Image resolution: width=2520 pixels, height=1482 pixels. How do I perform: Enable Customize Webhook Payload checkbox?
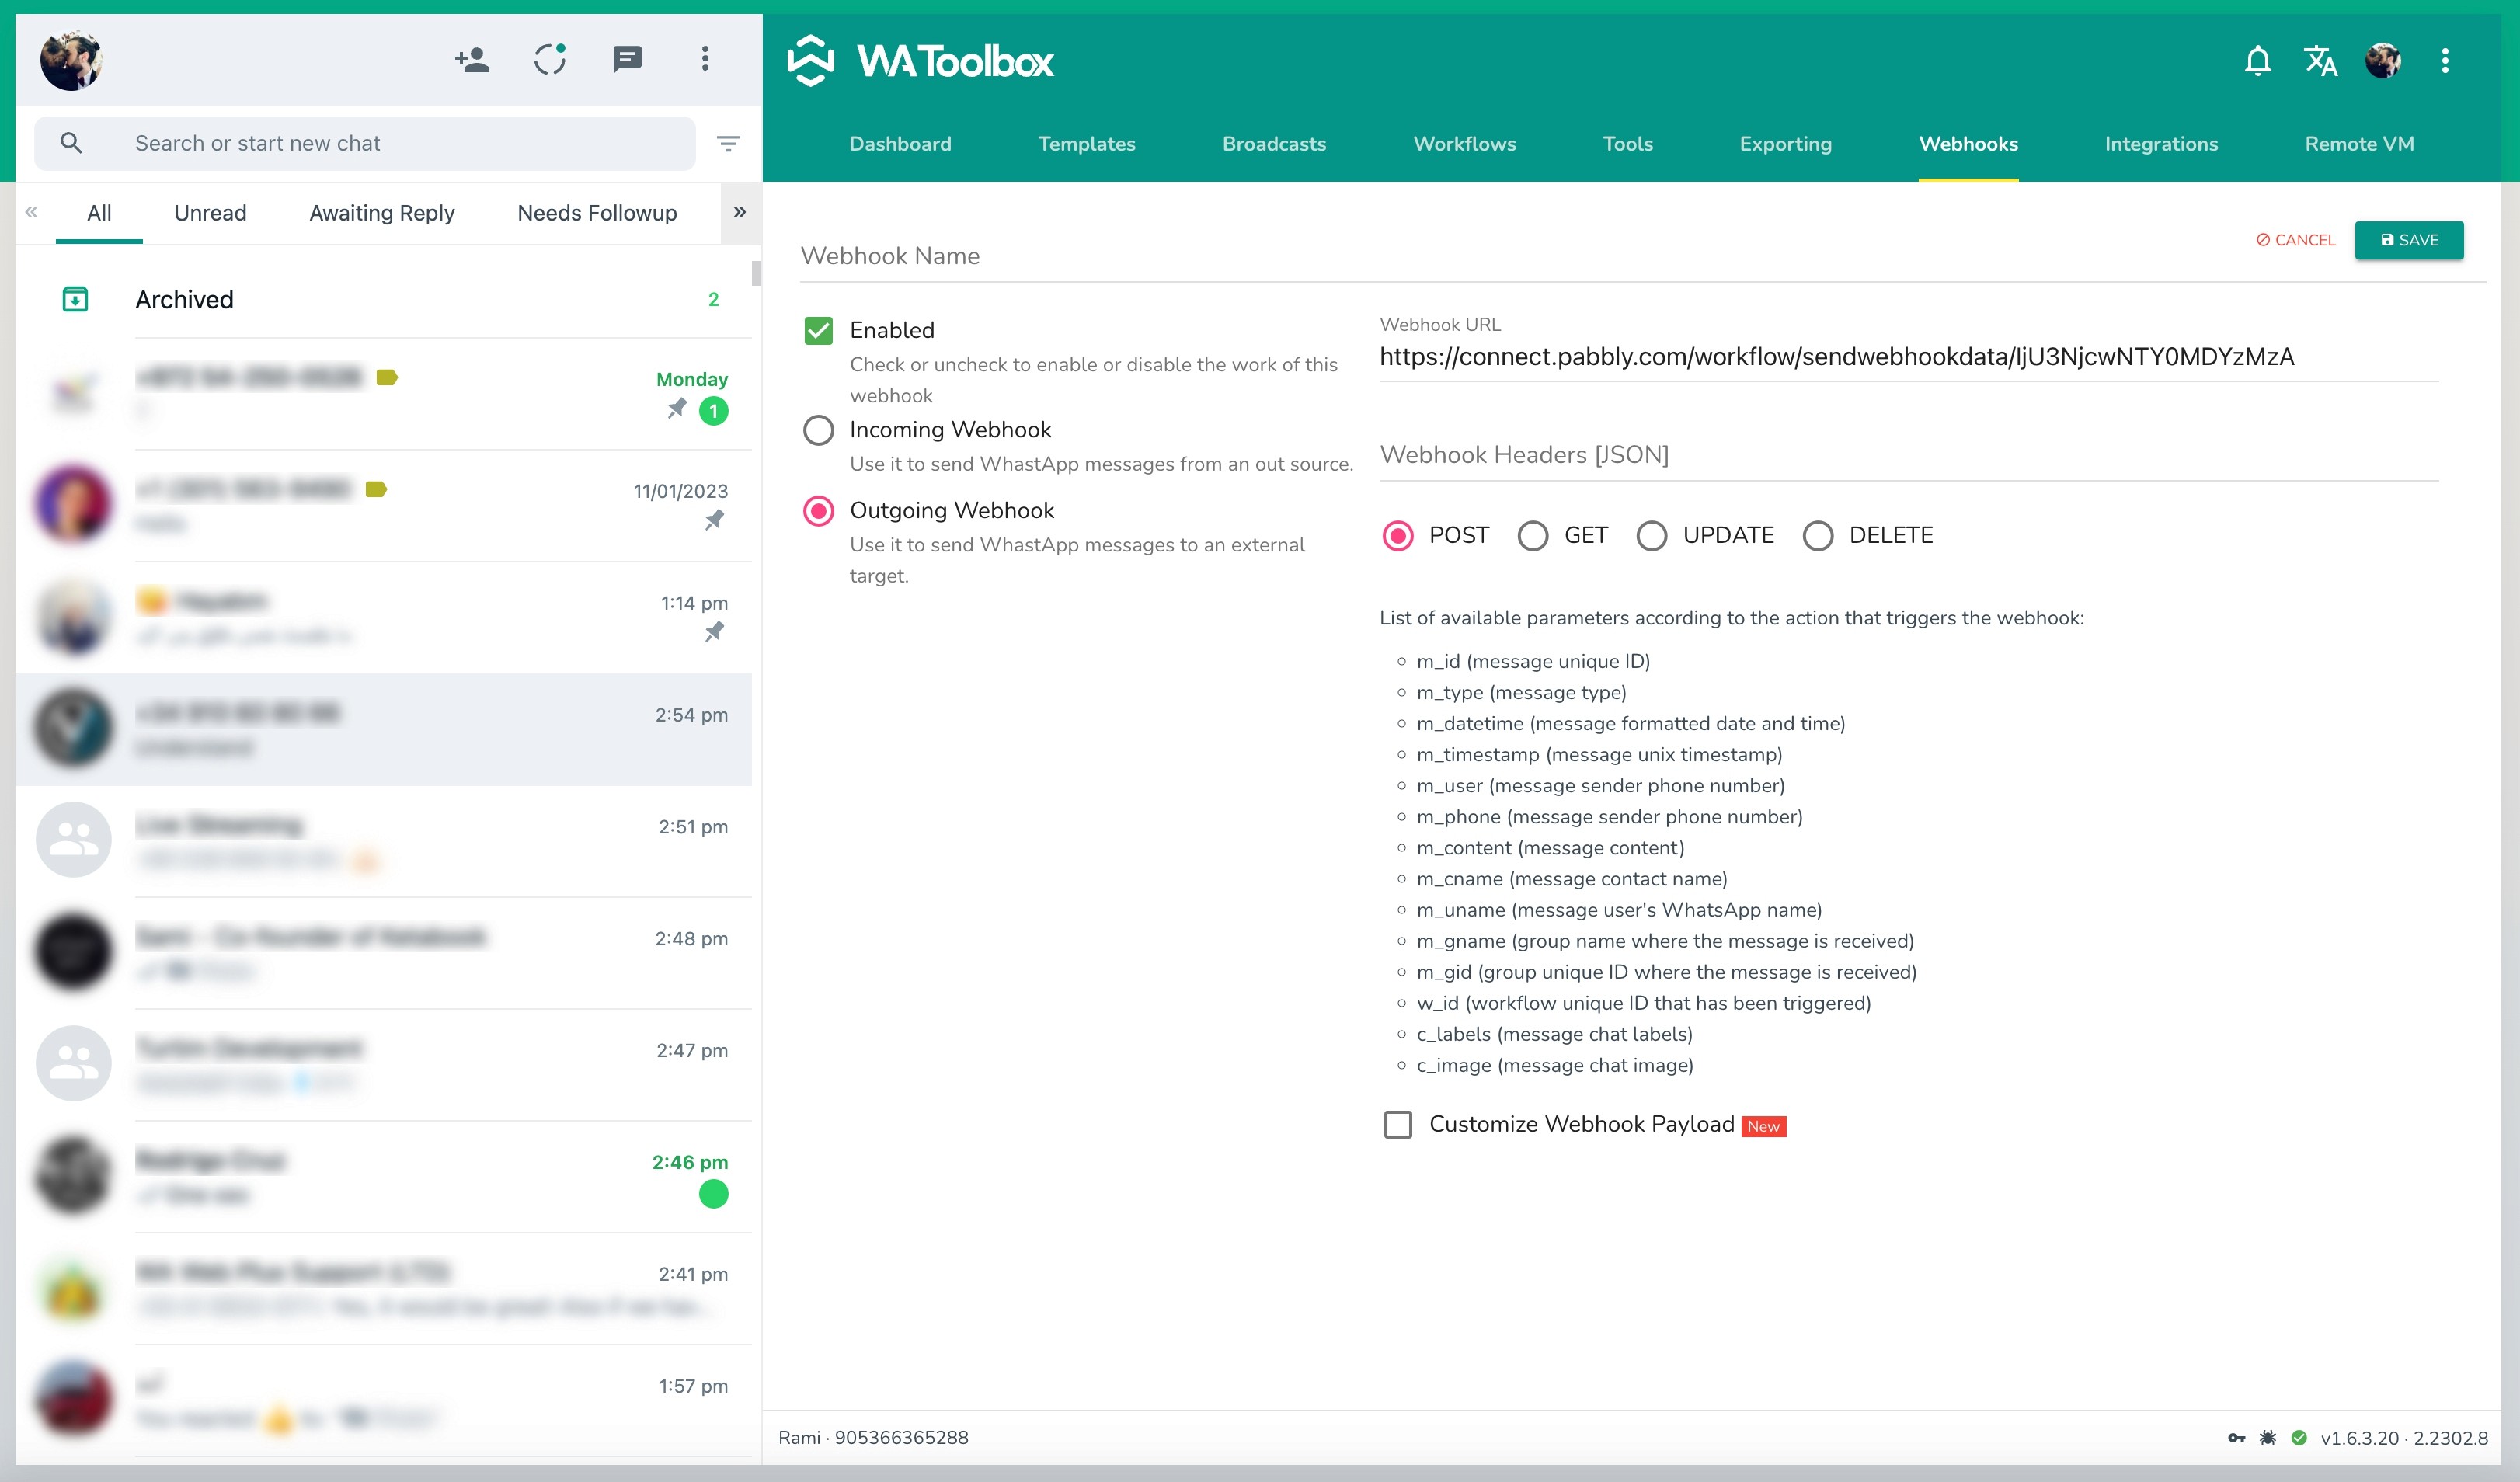1397,1125
